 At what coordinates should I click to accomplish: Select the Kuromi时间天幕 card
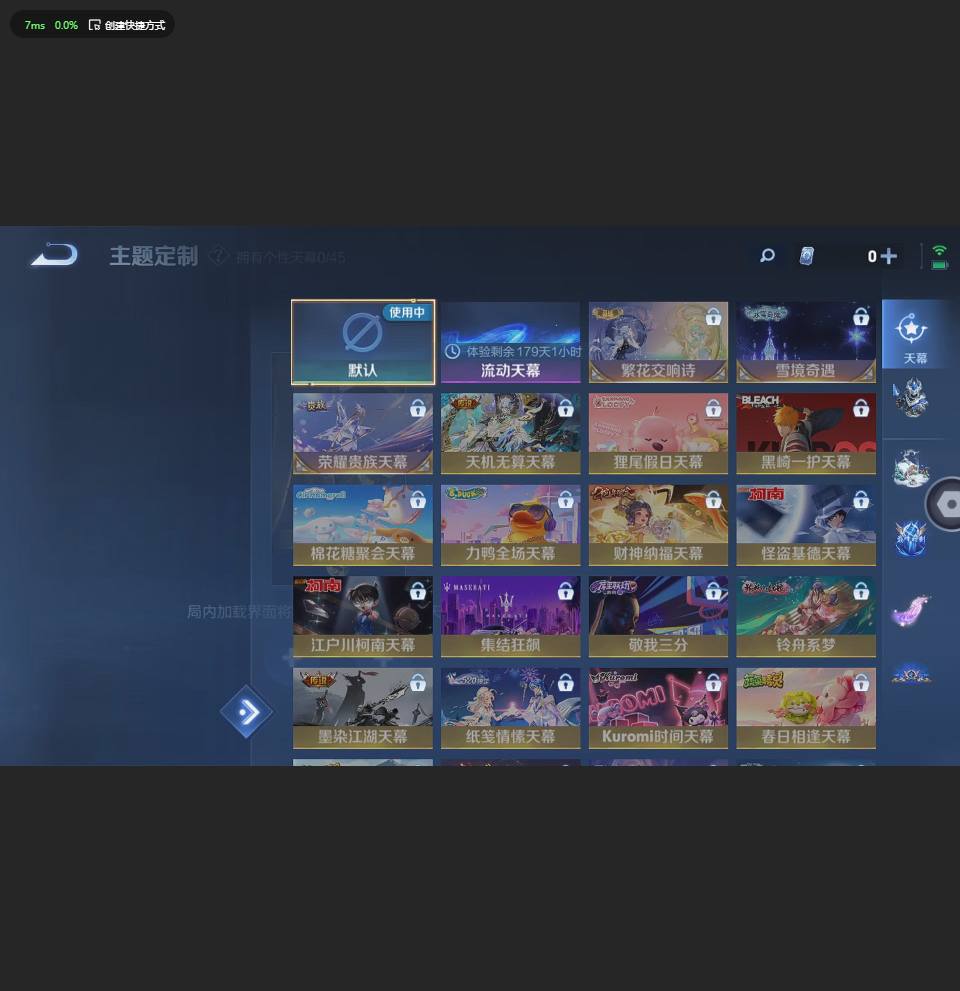coord(659,708)
